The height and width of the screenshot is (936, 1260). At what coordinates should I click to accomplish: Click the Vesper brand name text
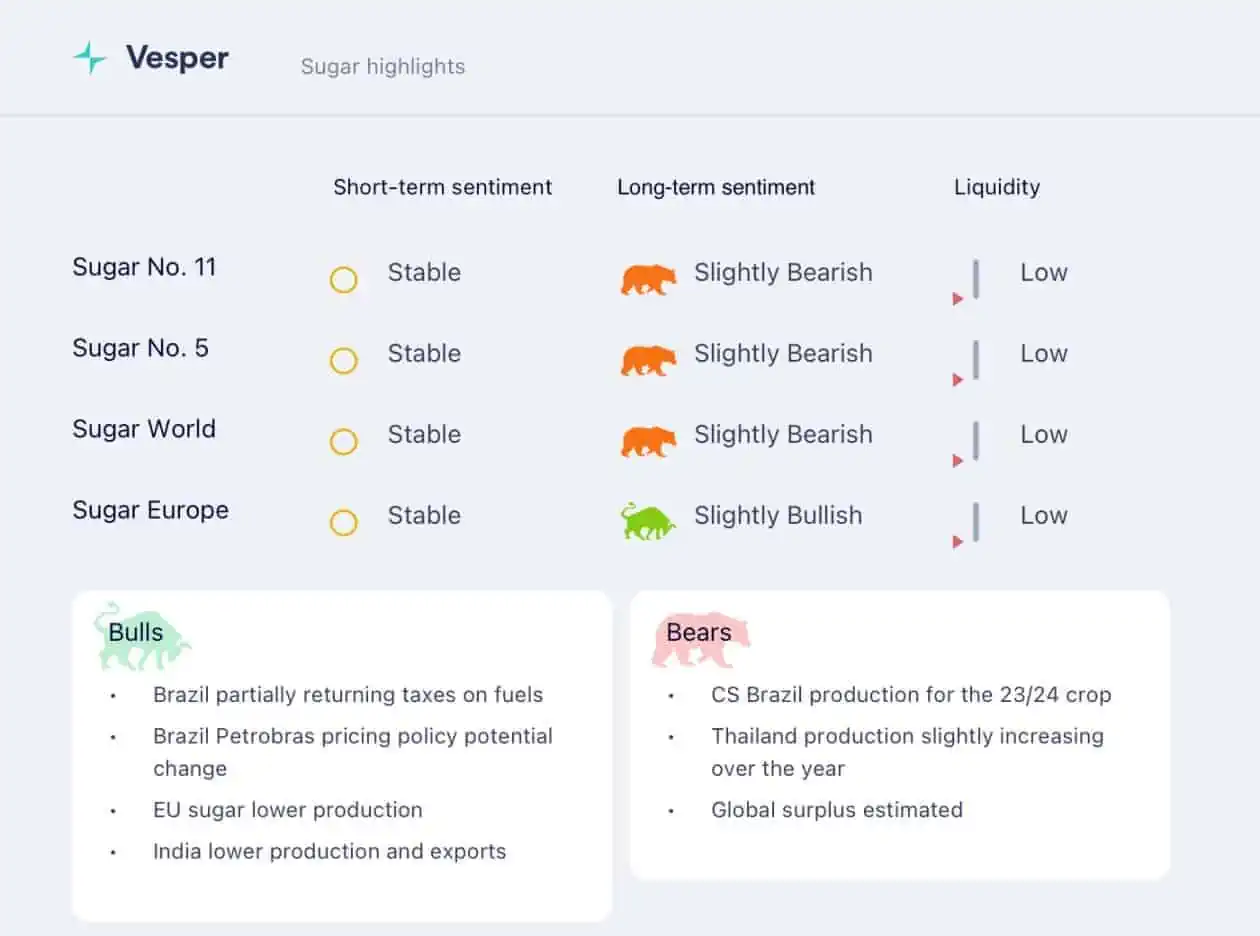177,58
